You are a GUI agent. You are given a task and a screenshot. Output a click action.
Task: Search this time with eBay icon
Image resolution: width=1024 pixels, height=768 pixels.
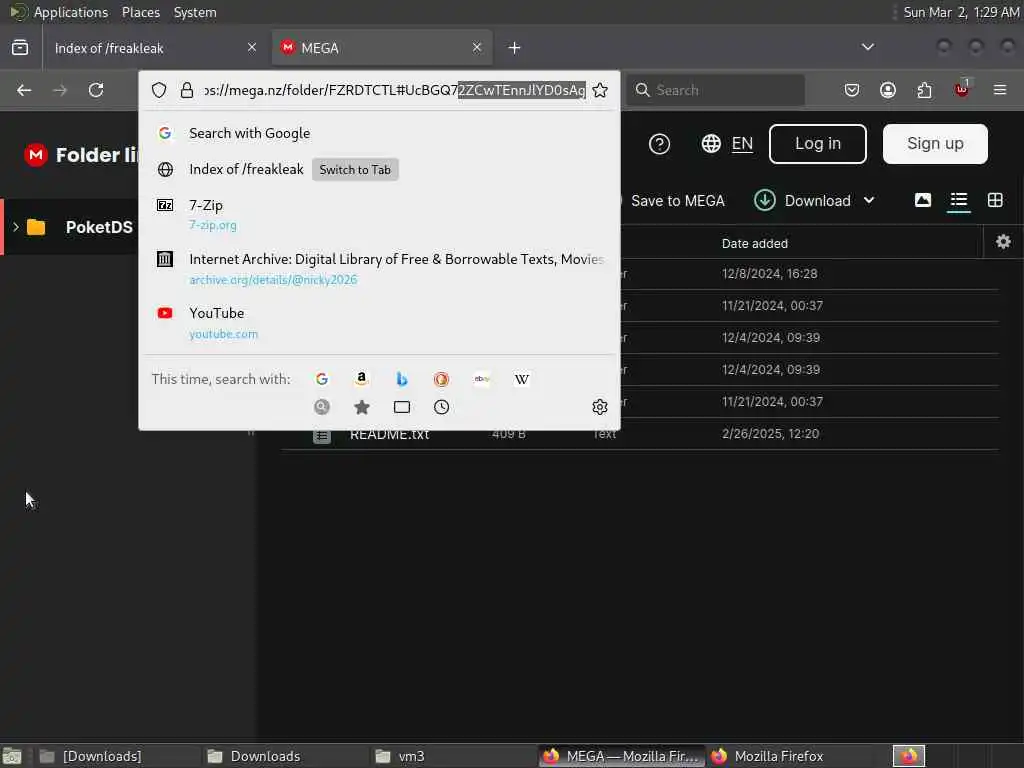482,379
